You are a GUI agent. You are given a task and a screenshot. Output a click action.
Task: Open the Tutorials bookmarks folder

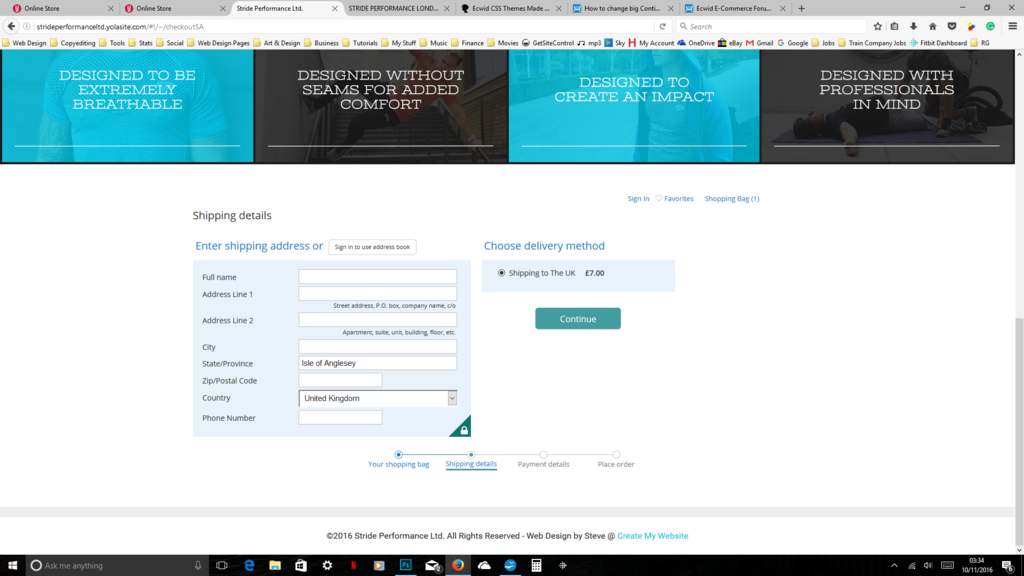[x=360, y=43]
